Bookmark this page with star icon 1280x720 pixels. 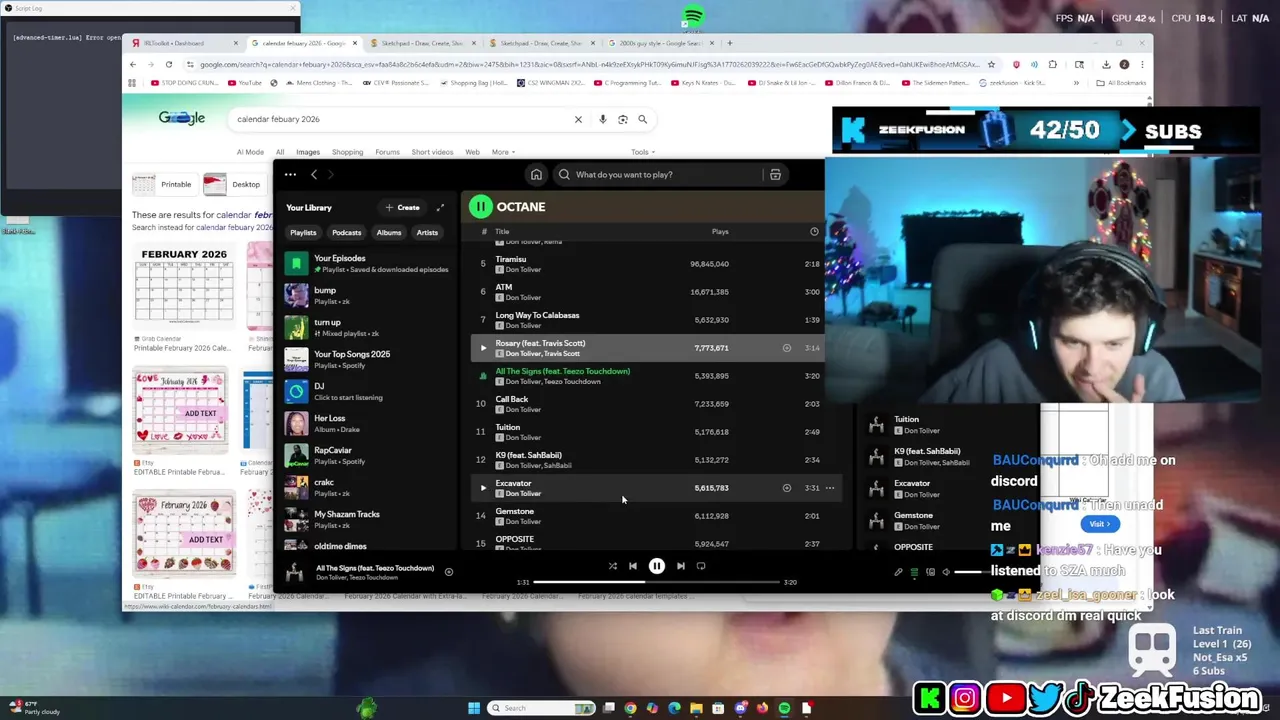click(x=991, y=64)
